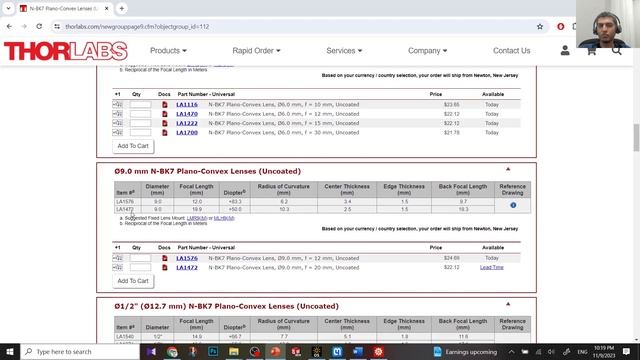
Task: Select the N-BK7 Plano-Convex Lenses browser tab
Action: click(x=63, y=9)
